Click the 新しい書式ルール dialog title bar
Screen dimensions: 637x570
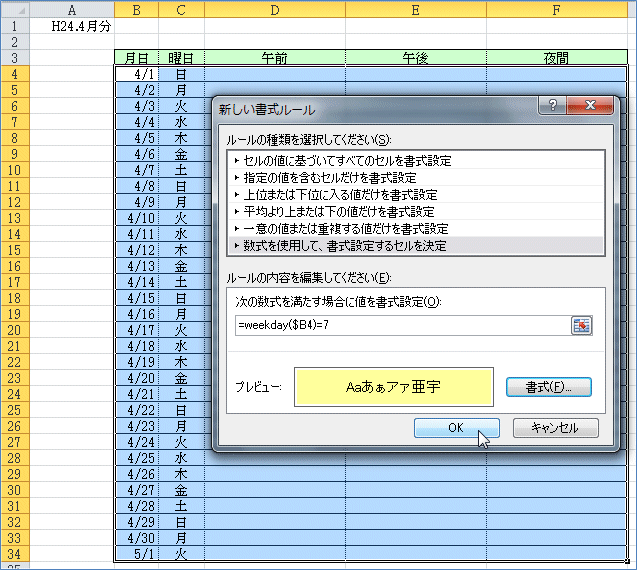coord(376,110)
